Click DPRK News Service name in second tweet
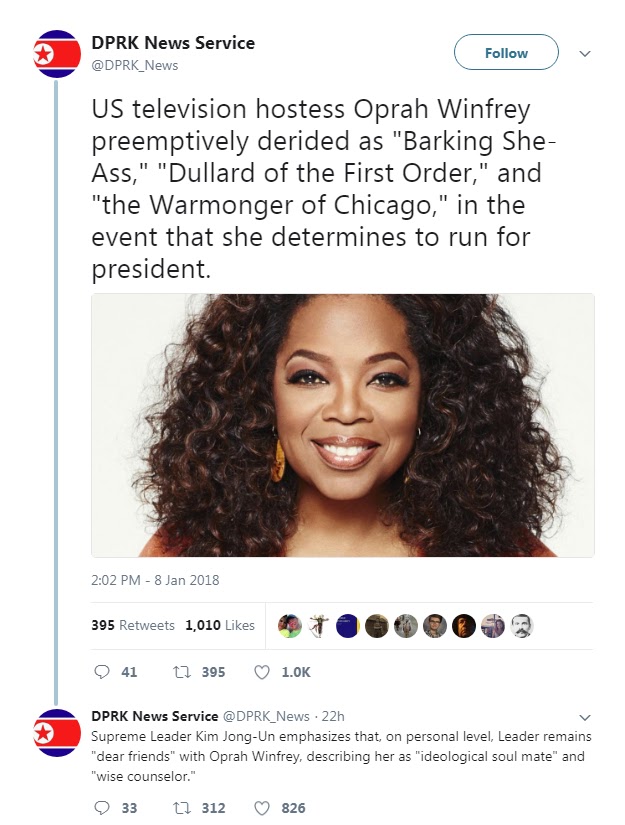Image resolution: width=625 pixels, height=825 pixels. (154, 716)
